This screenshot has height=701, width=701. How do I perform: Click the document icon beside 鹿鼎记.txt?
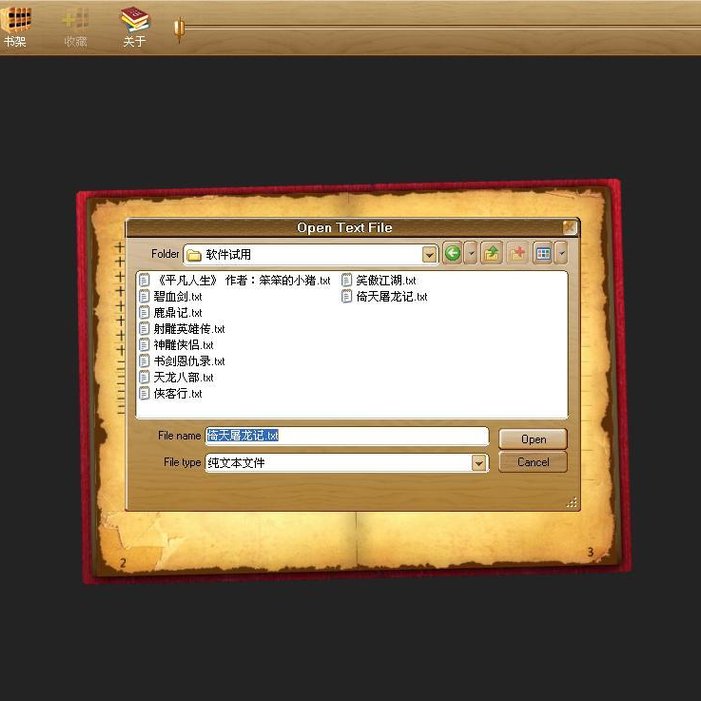click(x=144, y=312)
